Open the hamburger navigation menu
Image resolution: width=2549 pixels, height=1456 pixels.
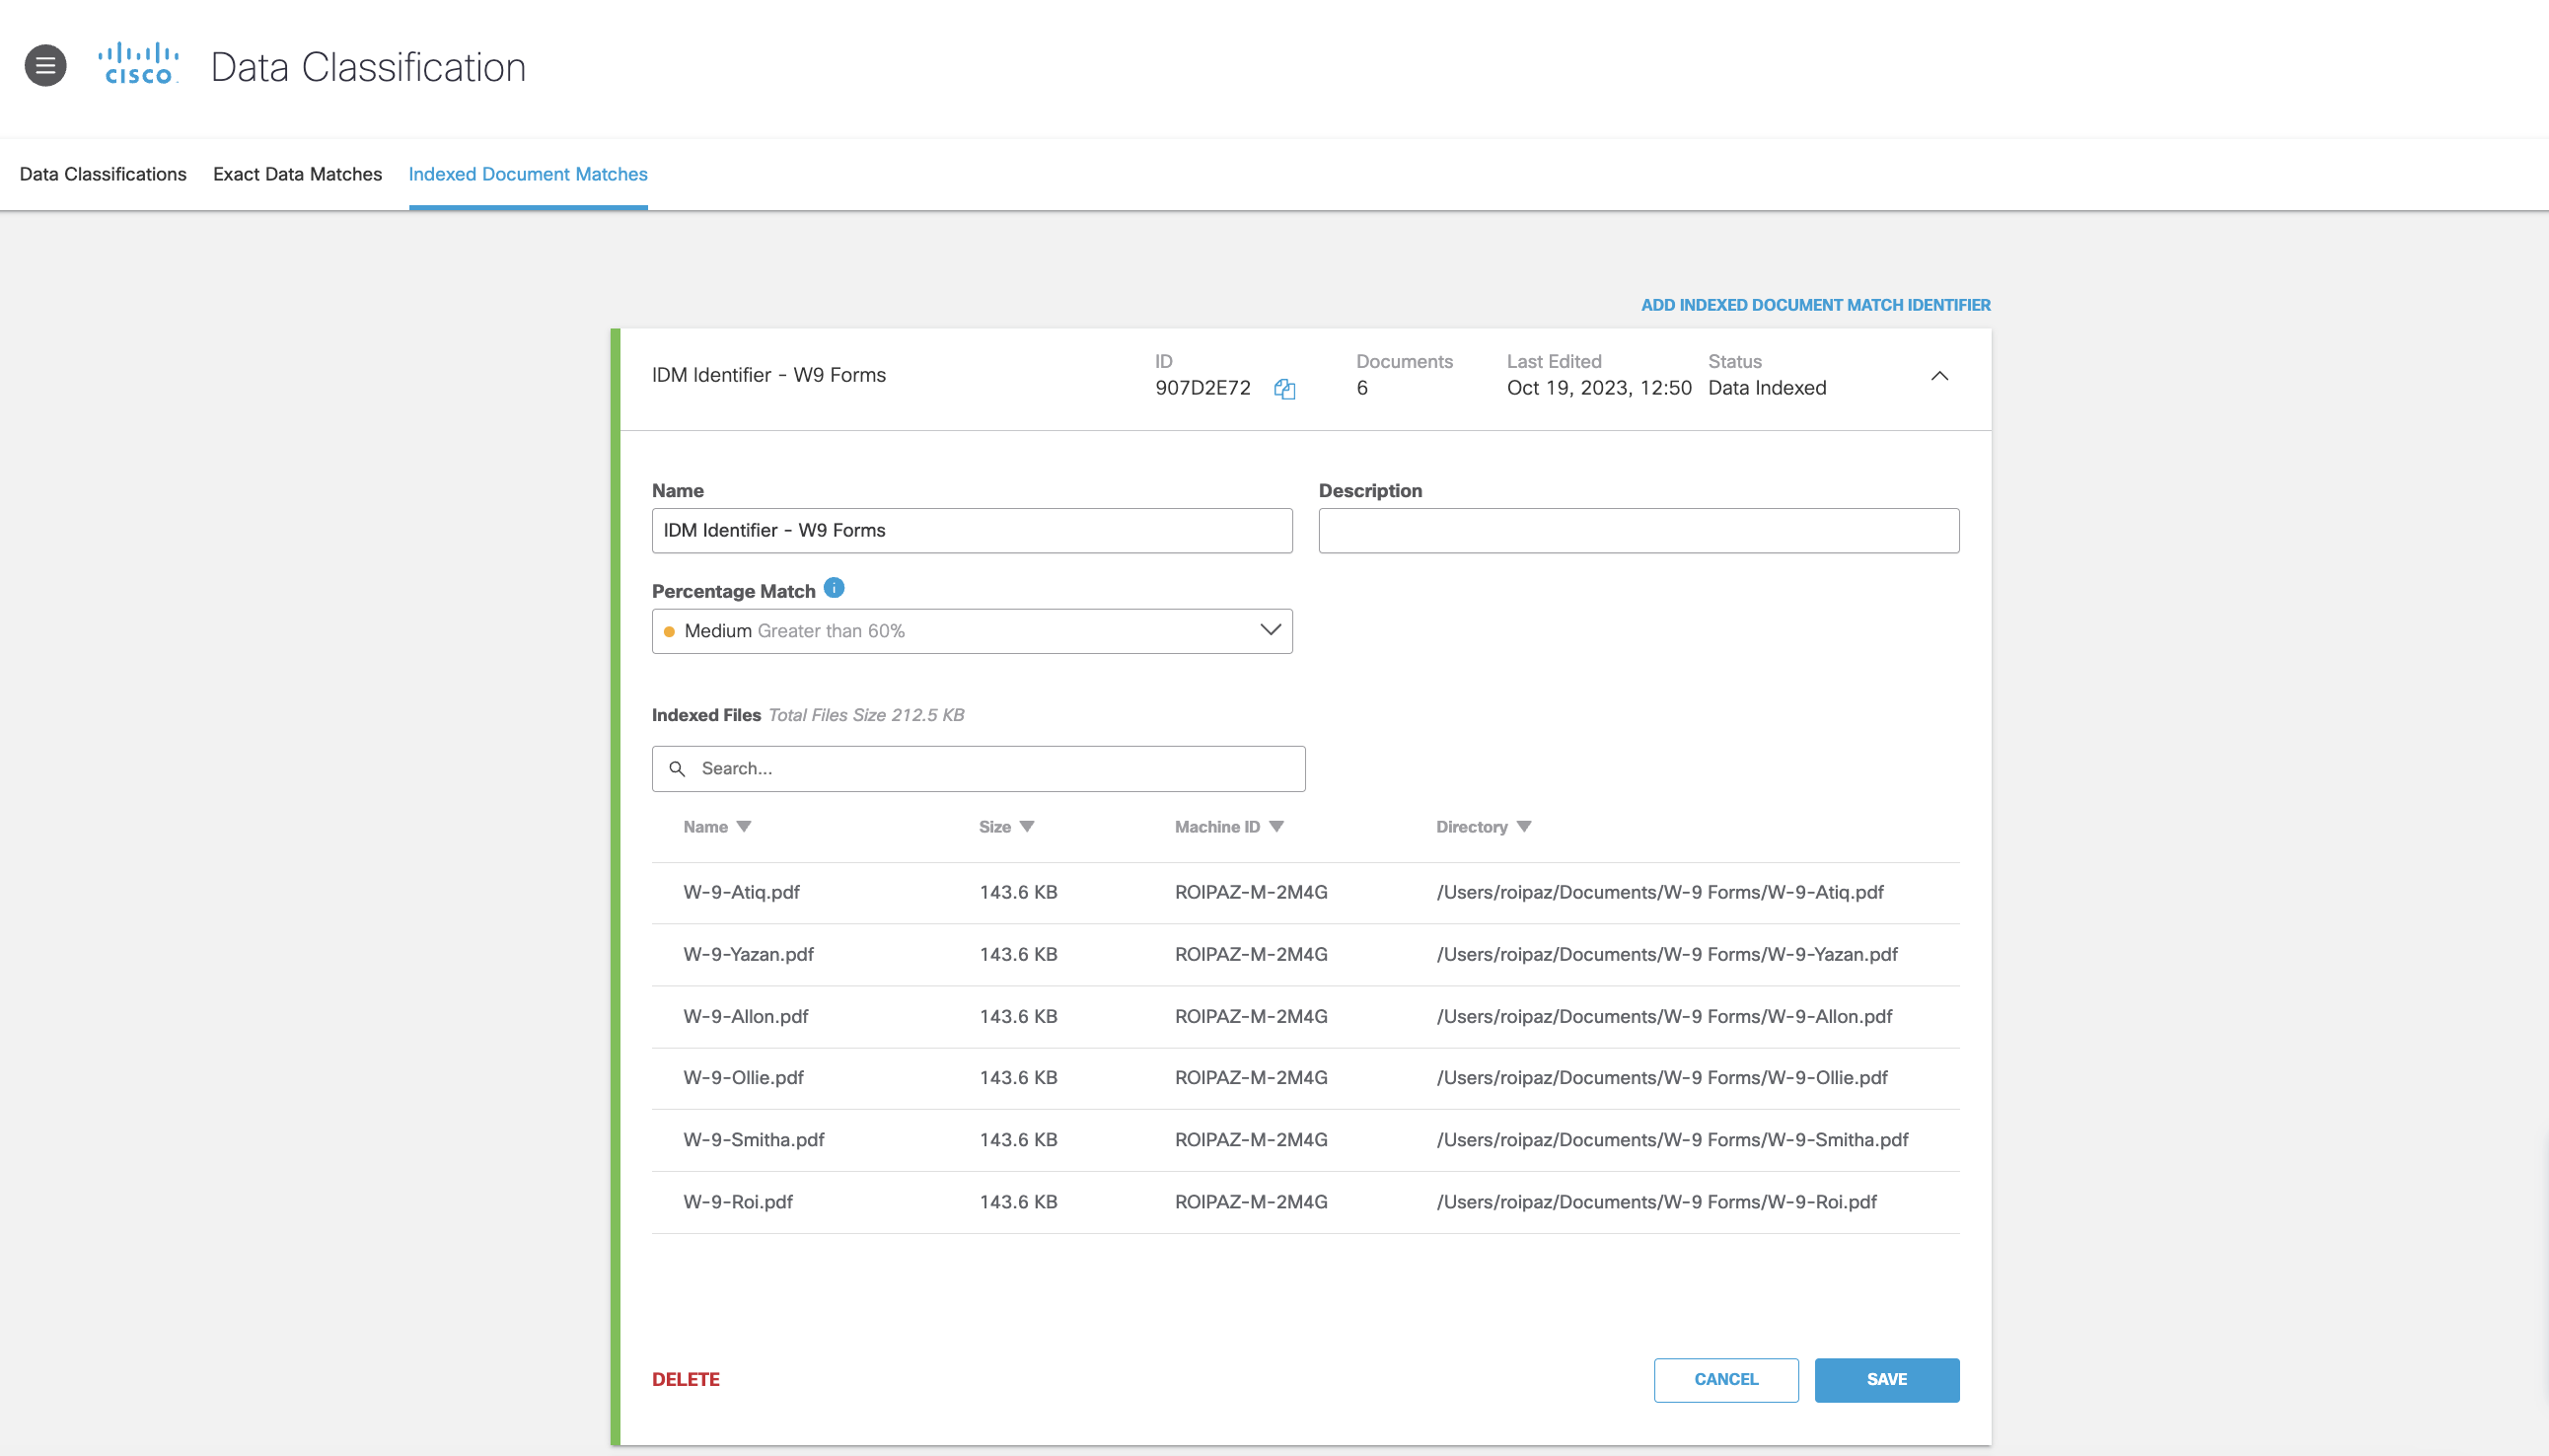[45, 66]
